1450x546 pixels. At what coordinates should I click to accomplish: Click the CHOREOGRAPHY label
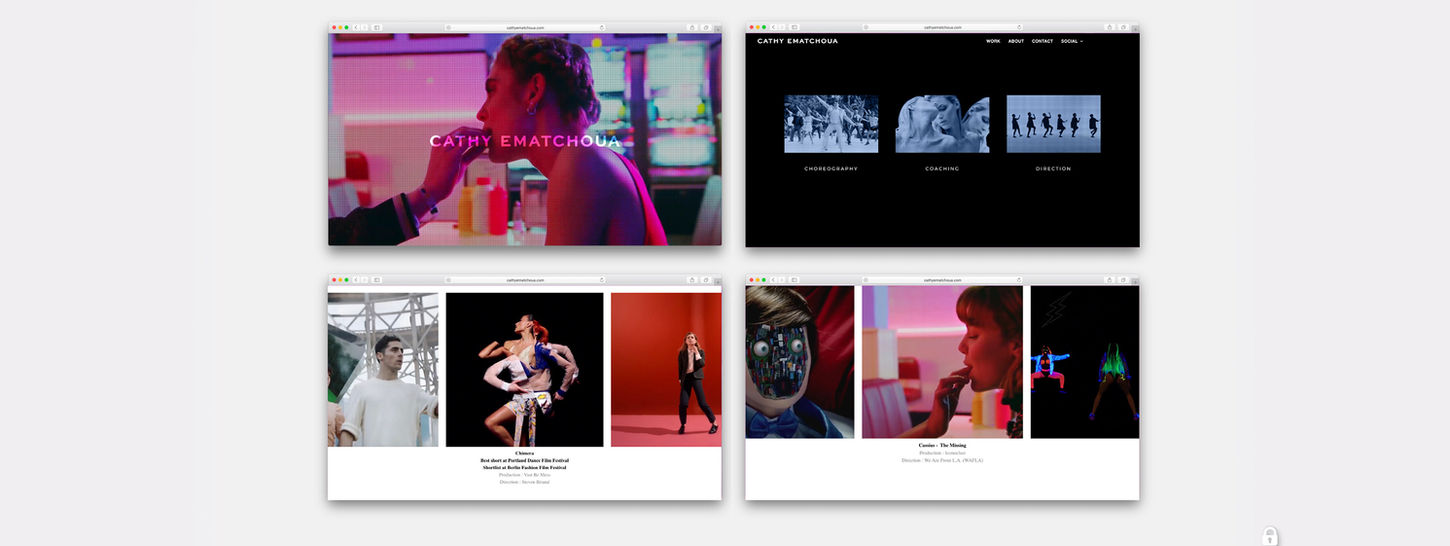831,169
